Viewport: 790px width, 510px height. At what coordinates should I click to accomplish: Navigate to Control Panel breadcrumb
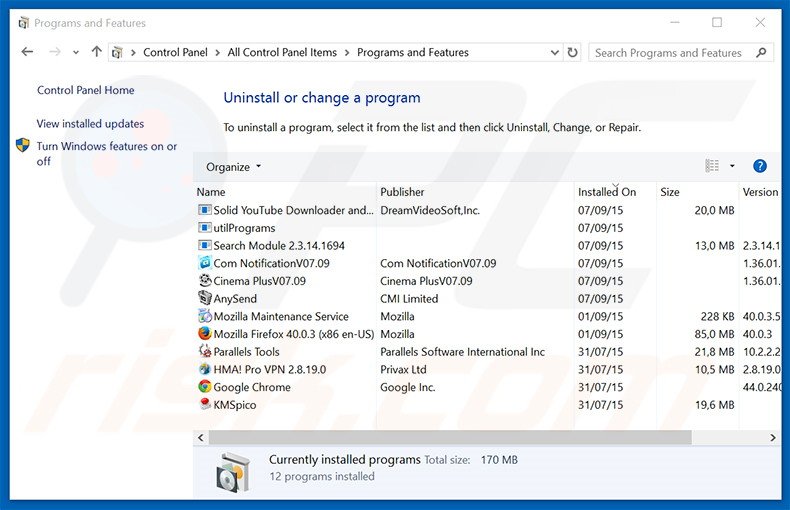pos(175,52)
